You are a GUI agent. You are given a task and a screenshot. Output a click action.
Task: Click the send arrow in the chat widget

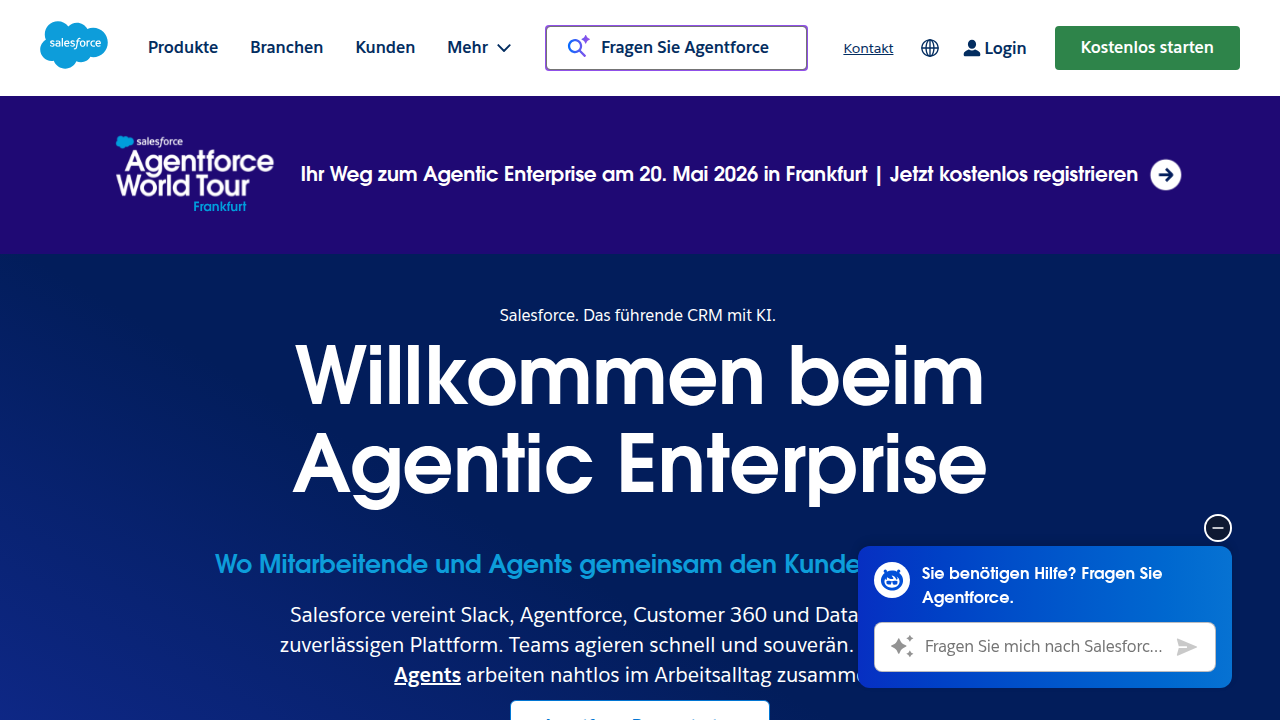coord(1187,647)
